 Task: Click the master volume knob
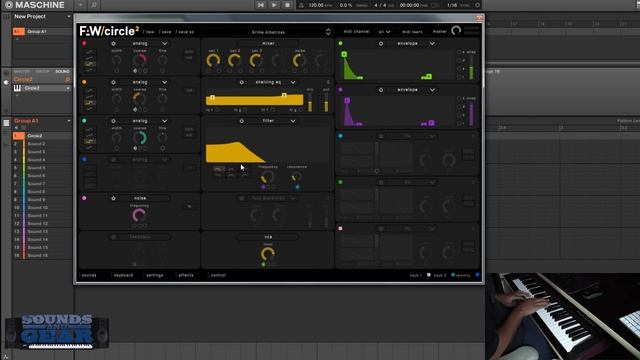point(456,31)
